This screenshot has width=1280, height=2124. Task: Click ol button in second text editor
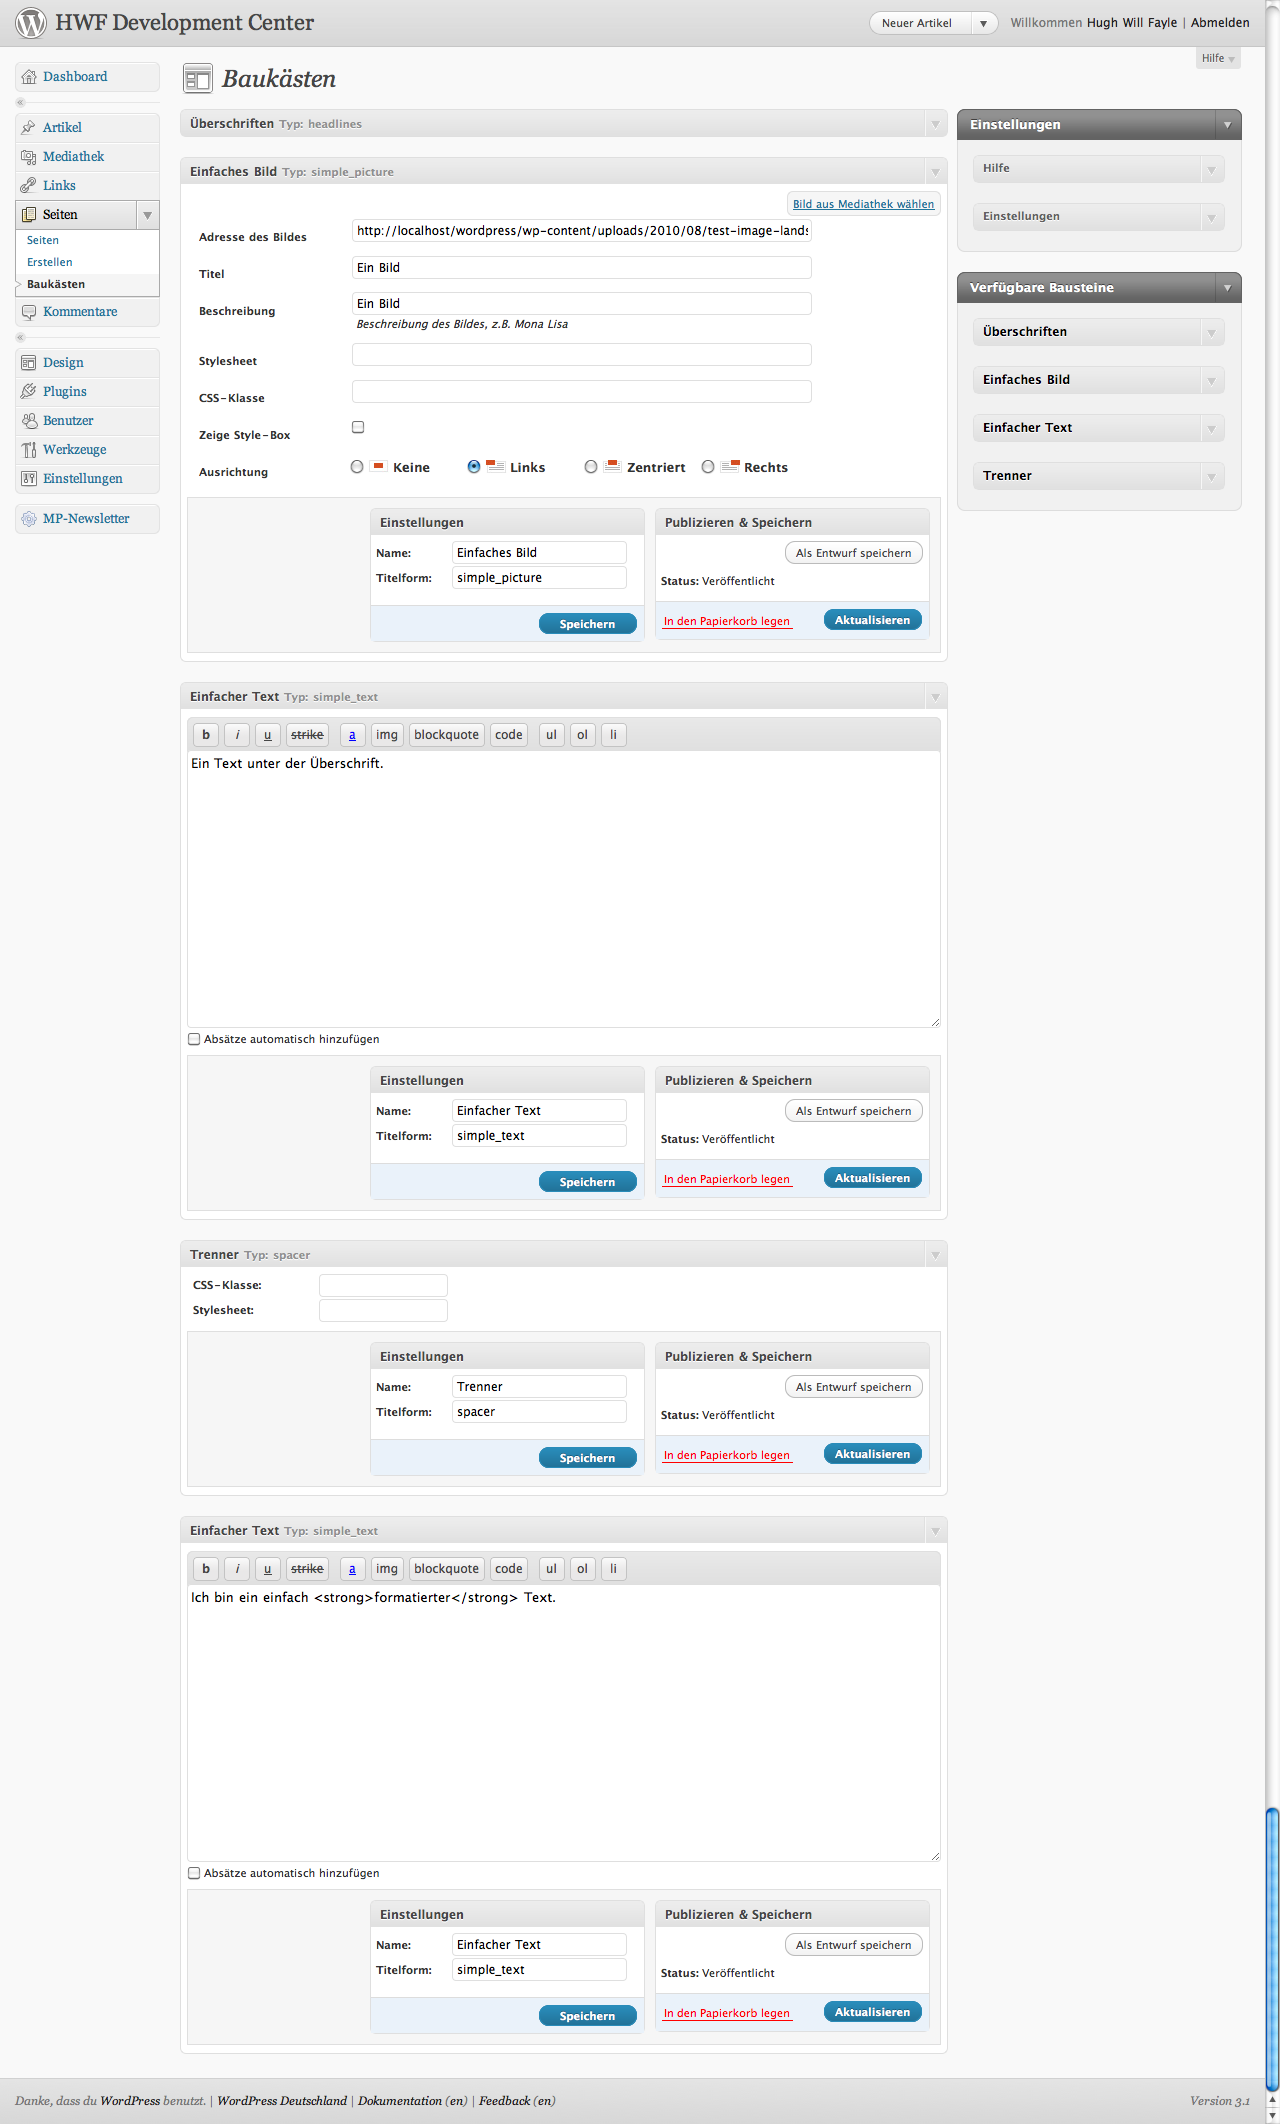coord(582,1569)
